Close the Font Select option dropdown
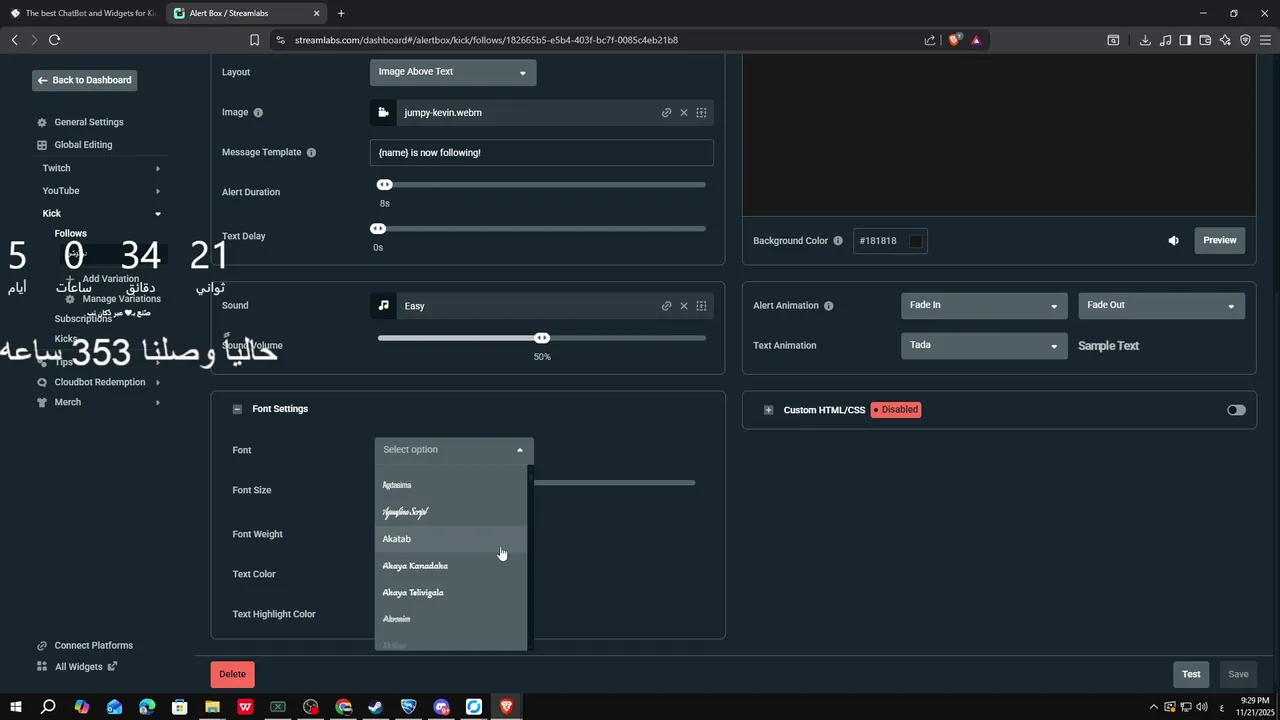This screenshot has width=1280, height=720. click(x=454, y=450)
